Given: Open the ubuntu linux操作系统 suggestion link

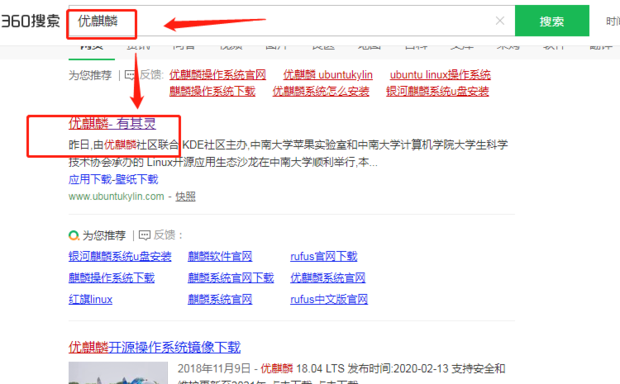Looking at the screenshot, I should 440,75.
